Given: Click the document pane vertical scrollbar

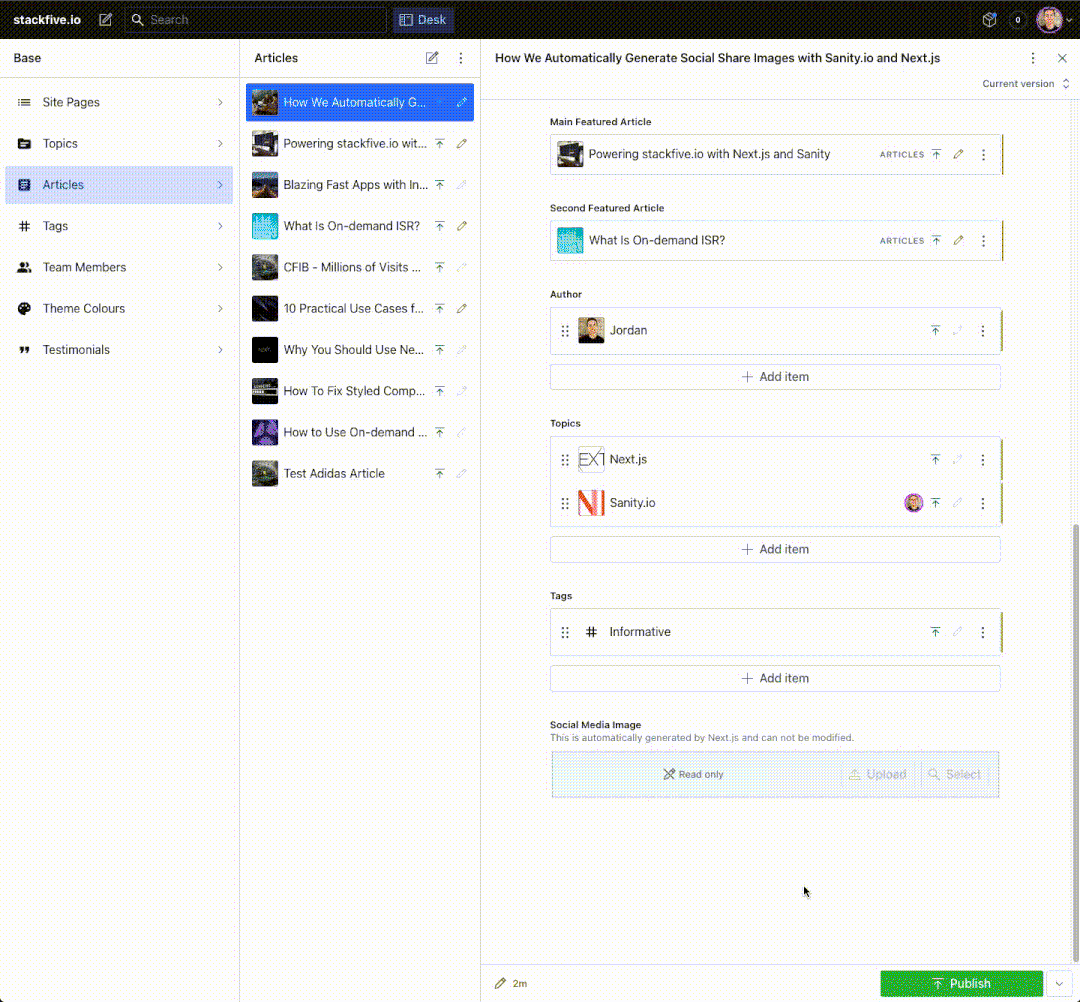Looking at the screenshot, I should pos(1074,742).
